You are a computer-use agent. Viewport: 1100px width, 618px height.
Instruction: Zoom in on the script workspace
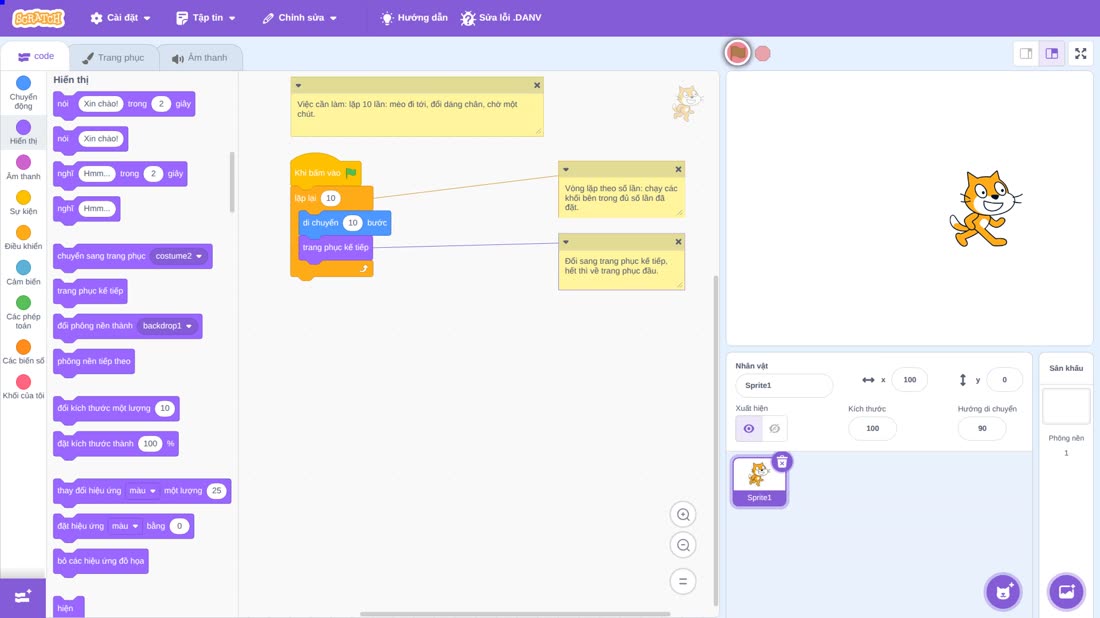[x=683, y=514]
